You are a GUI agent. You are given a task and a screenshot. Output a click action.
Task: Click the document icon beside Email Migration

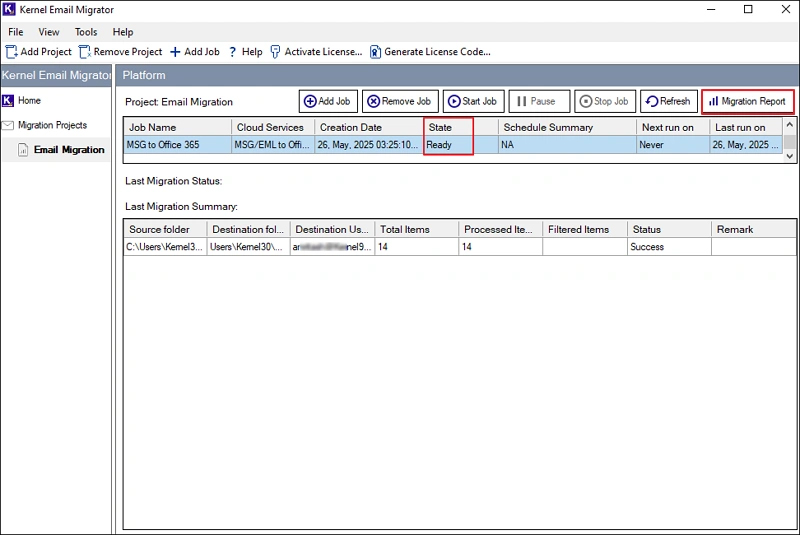pyautogui.click(x=23, y=149)
